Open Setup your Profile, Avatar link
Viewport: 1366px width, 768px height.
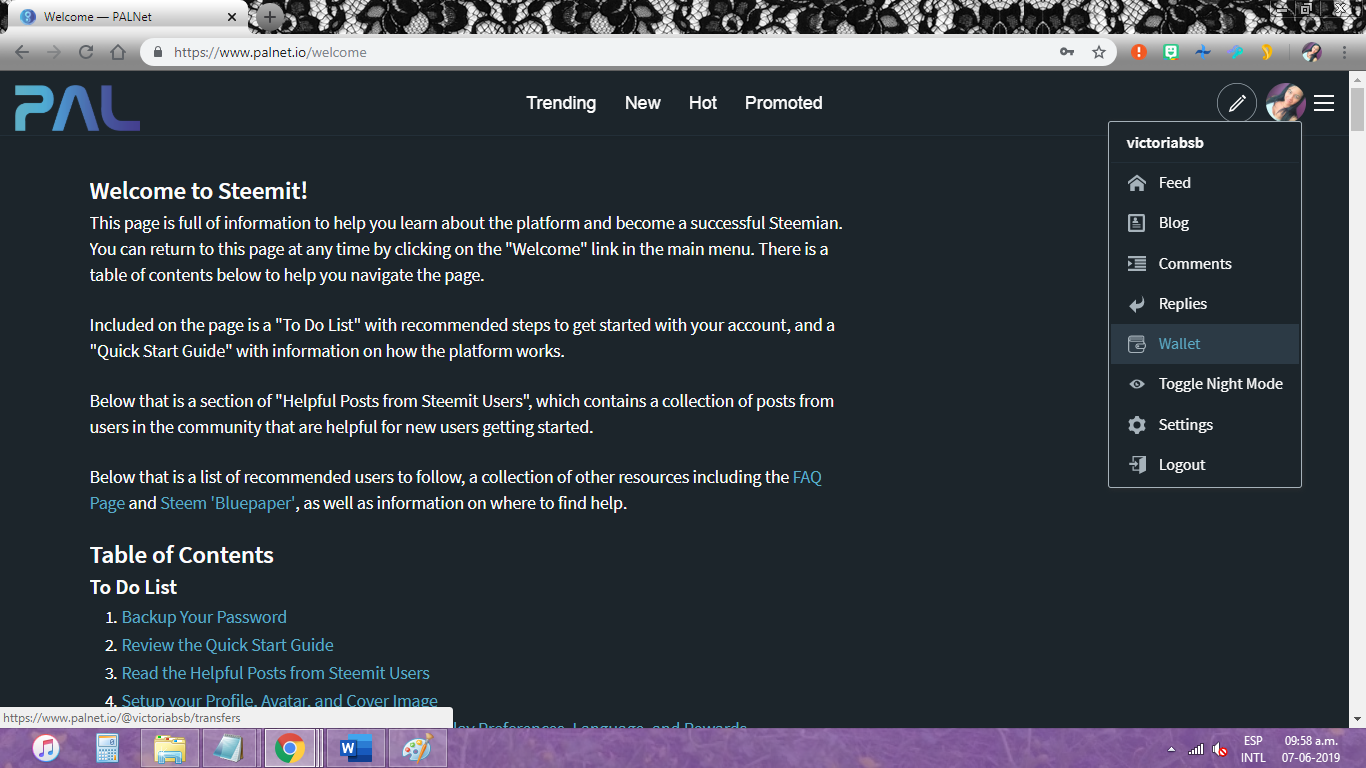(280, 701)
